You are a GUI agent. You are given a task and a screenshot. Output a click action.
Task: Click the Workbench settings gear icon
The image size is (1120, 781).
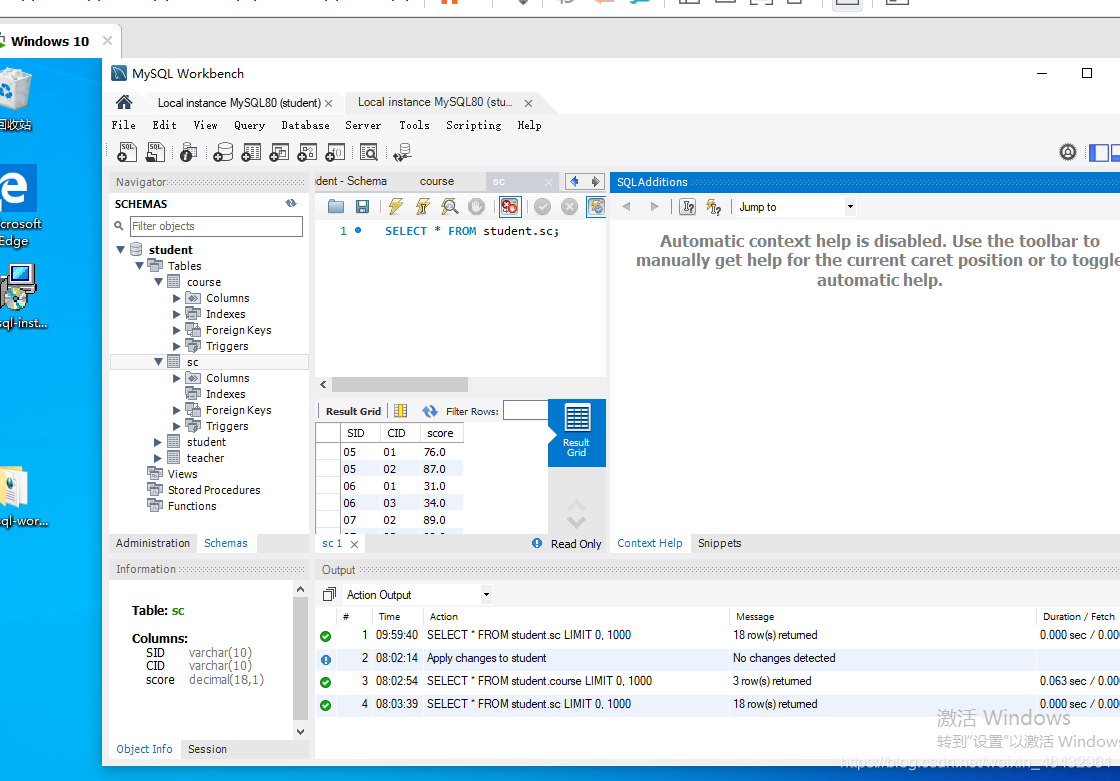coord(1068,151)
